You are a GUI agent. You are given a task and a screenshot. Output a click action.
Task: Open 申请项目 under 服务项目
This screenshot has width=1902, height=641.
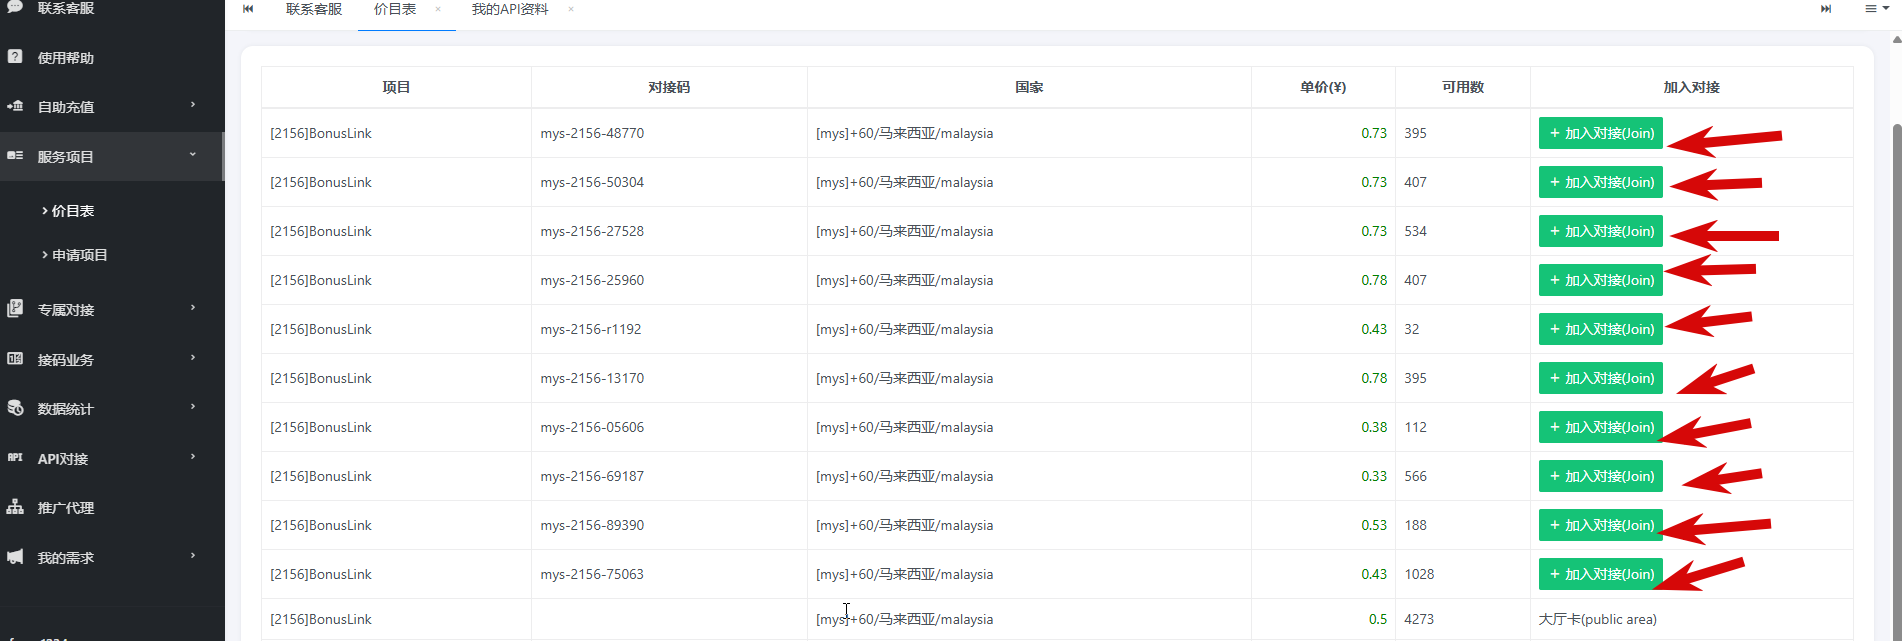[80, 255]
